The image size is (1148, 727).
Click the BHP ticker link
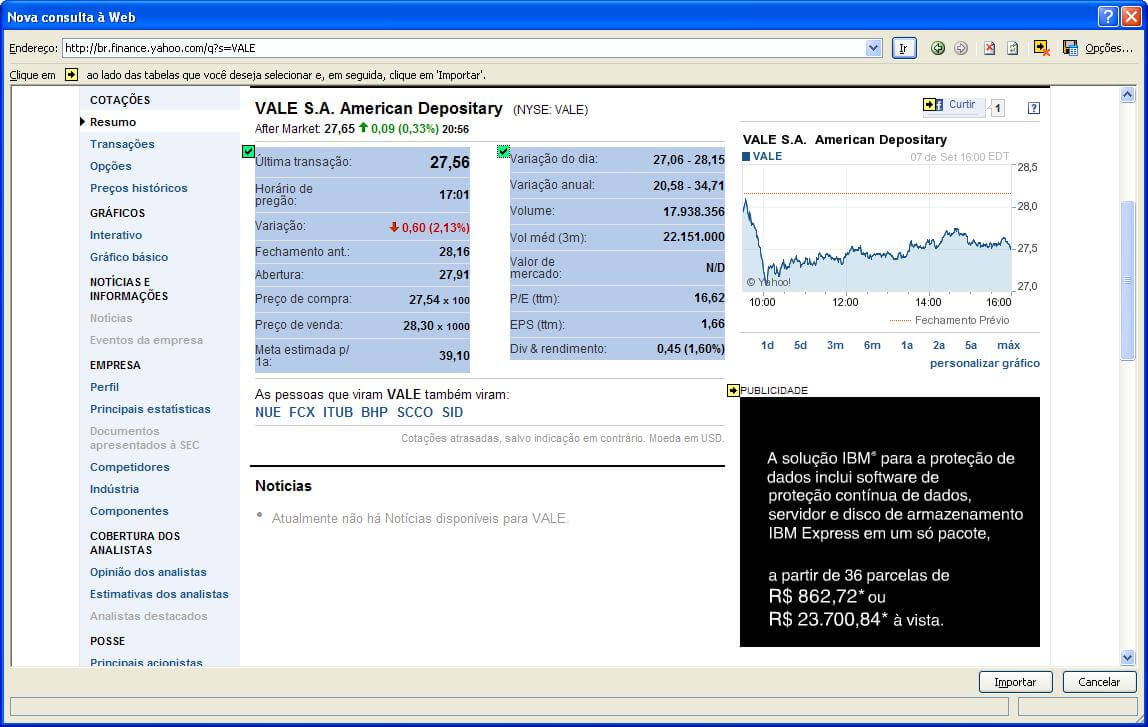point(374,412)
